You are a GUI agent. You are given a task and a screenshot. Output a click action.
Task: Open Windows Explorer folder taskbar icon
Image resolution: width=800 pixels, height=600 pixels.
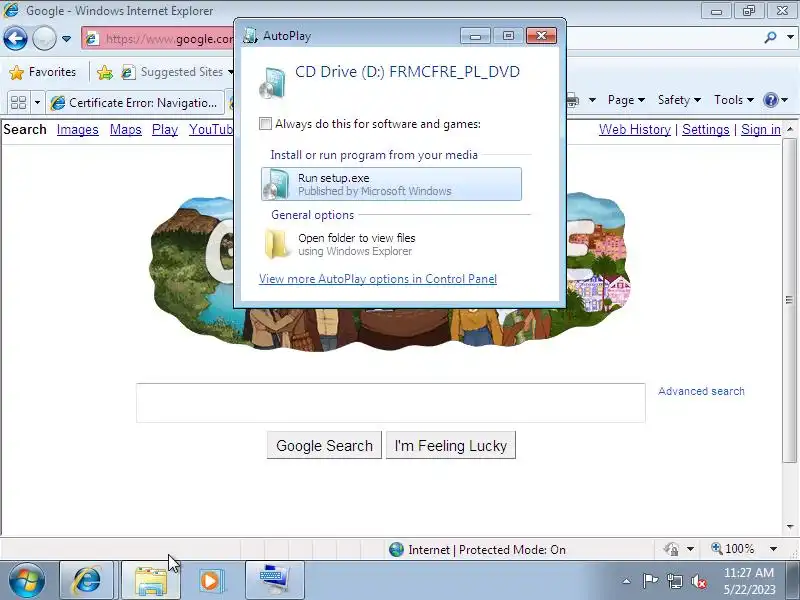pyautogui.click(x=151, y=581)
